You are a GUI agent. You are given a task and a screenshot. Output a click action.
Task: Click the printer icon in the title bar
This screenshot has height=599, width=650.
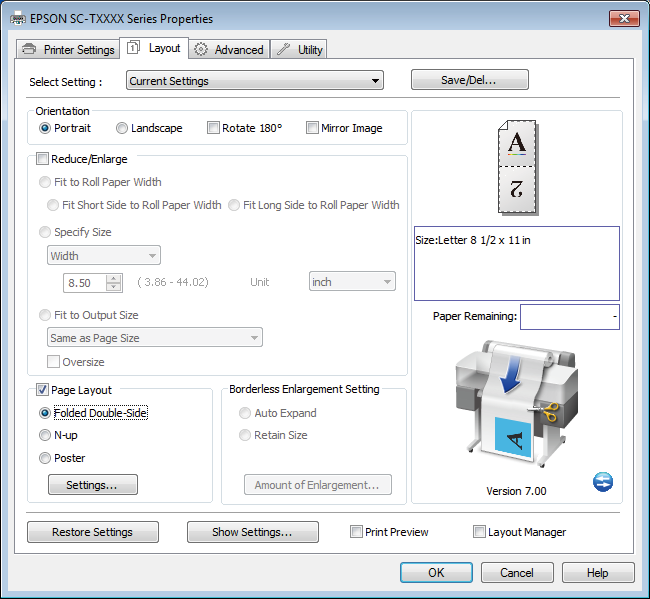[x=17, y=19]
